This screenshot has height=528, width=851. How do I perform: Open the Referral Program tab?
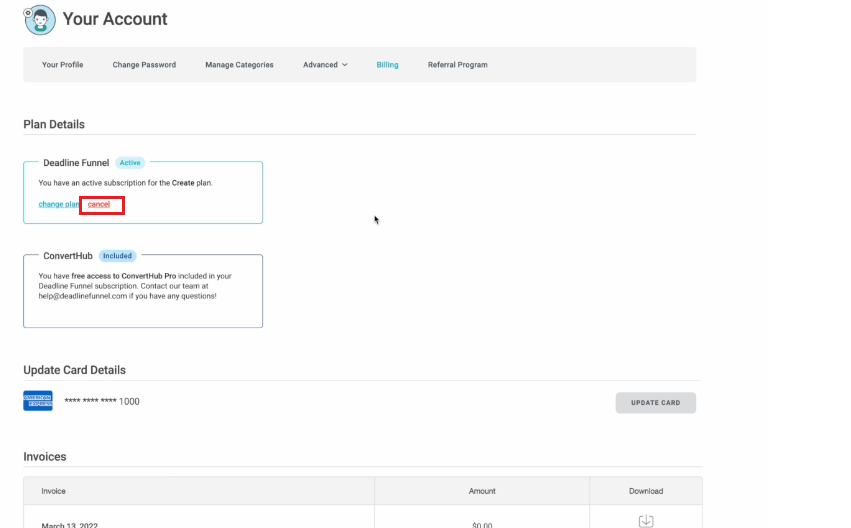[458, 65]
